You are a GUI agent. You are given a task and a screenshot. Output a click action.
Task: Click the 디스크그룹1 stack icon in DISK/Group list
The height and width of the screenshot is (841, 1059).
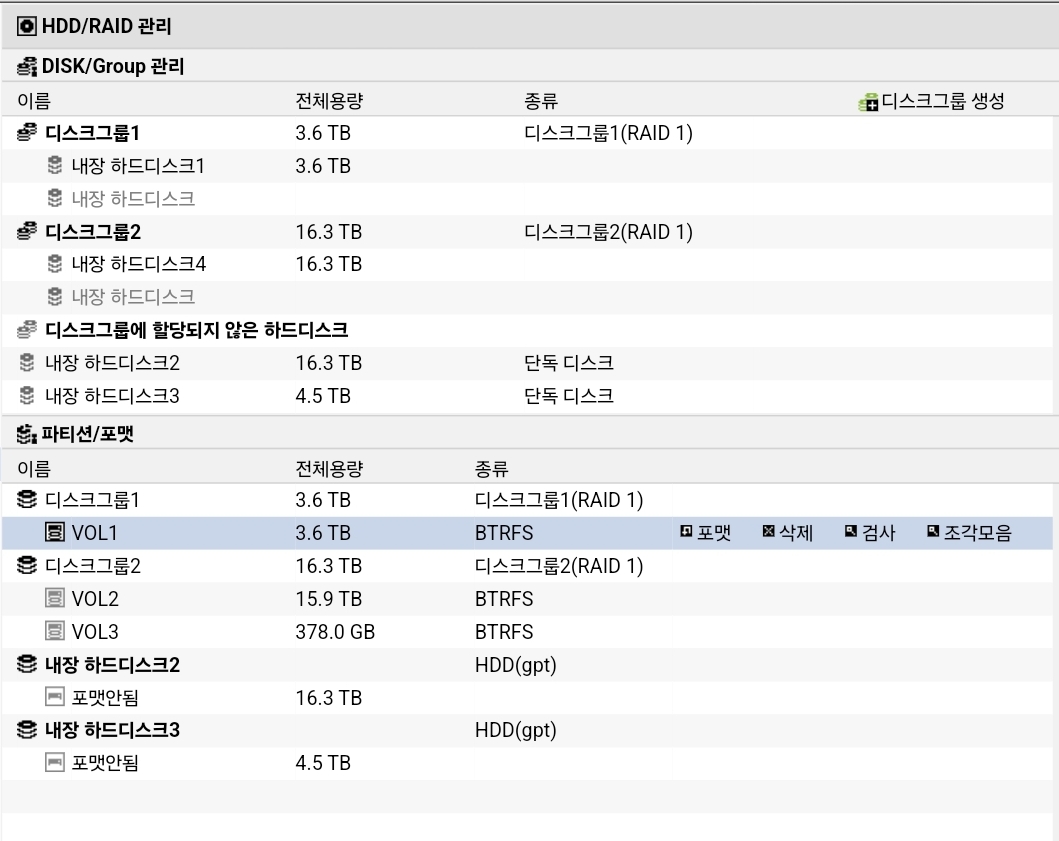pos(26,132)
